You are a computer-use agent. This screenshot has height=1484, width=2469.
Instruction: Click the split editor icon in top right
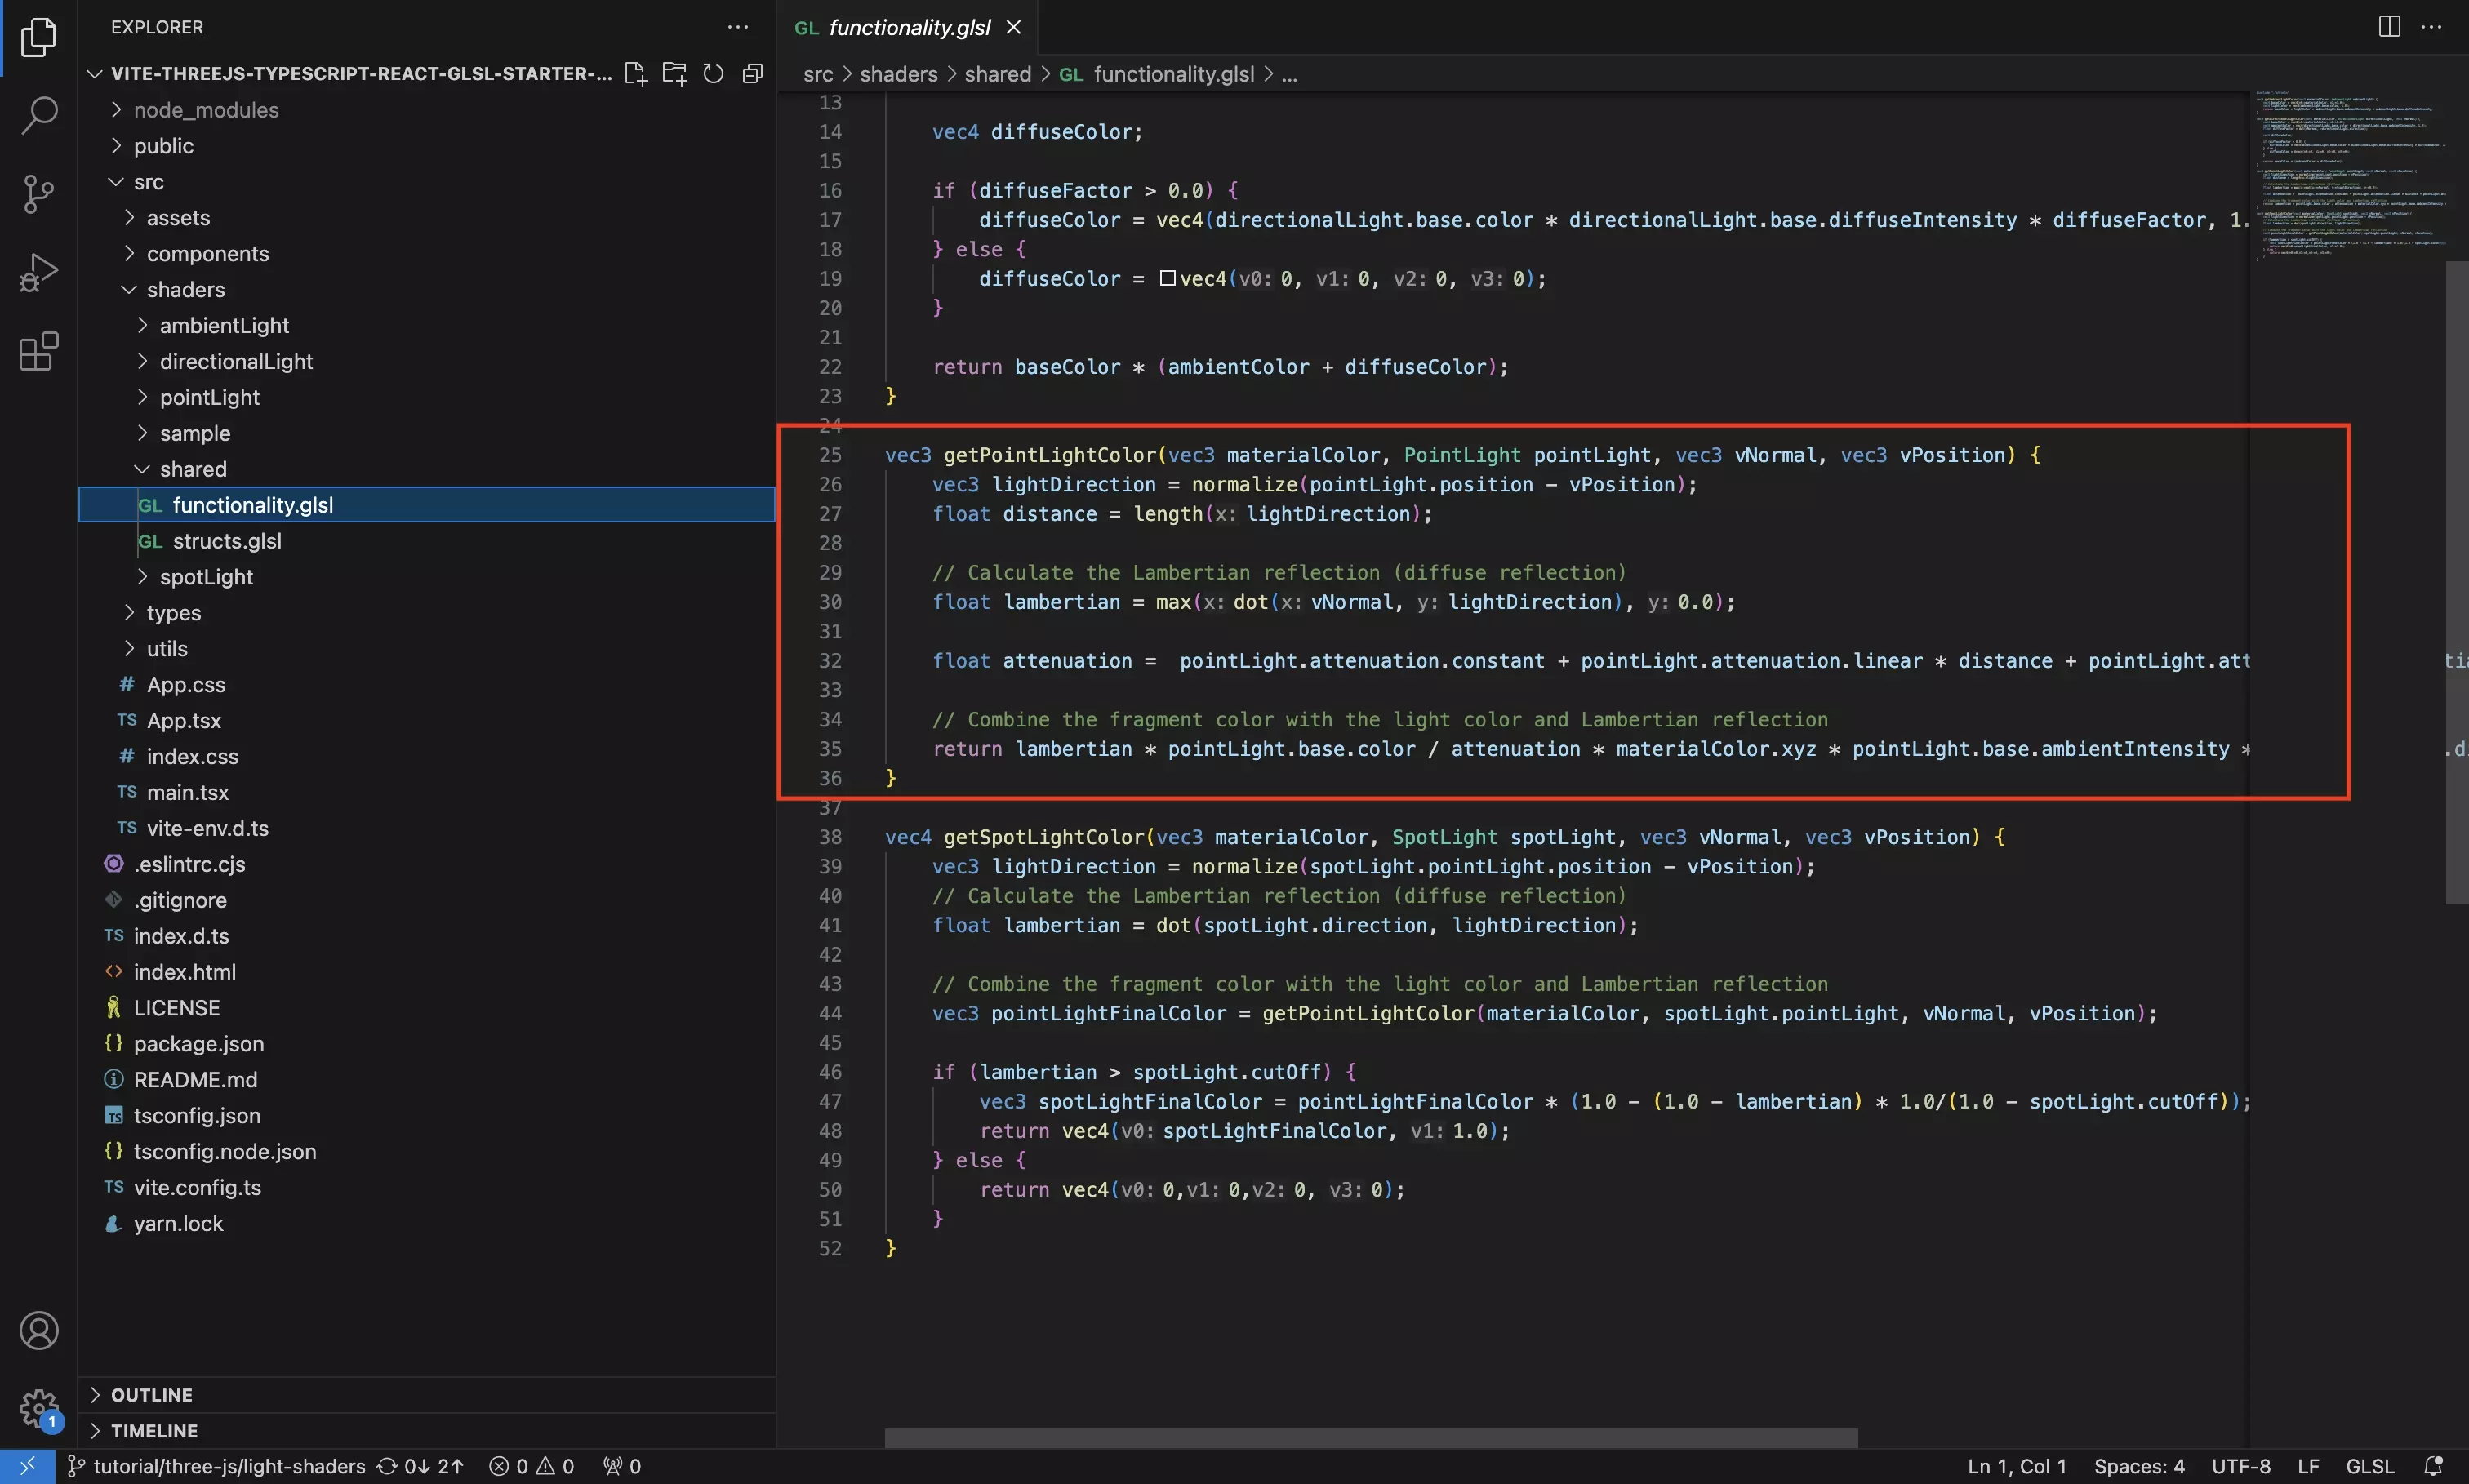[x=2390, y=26]
